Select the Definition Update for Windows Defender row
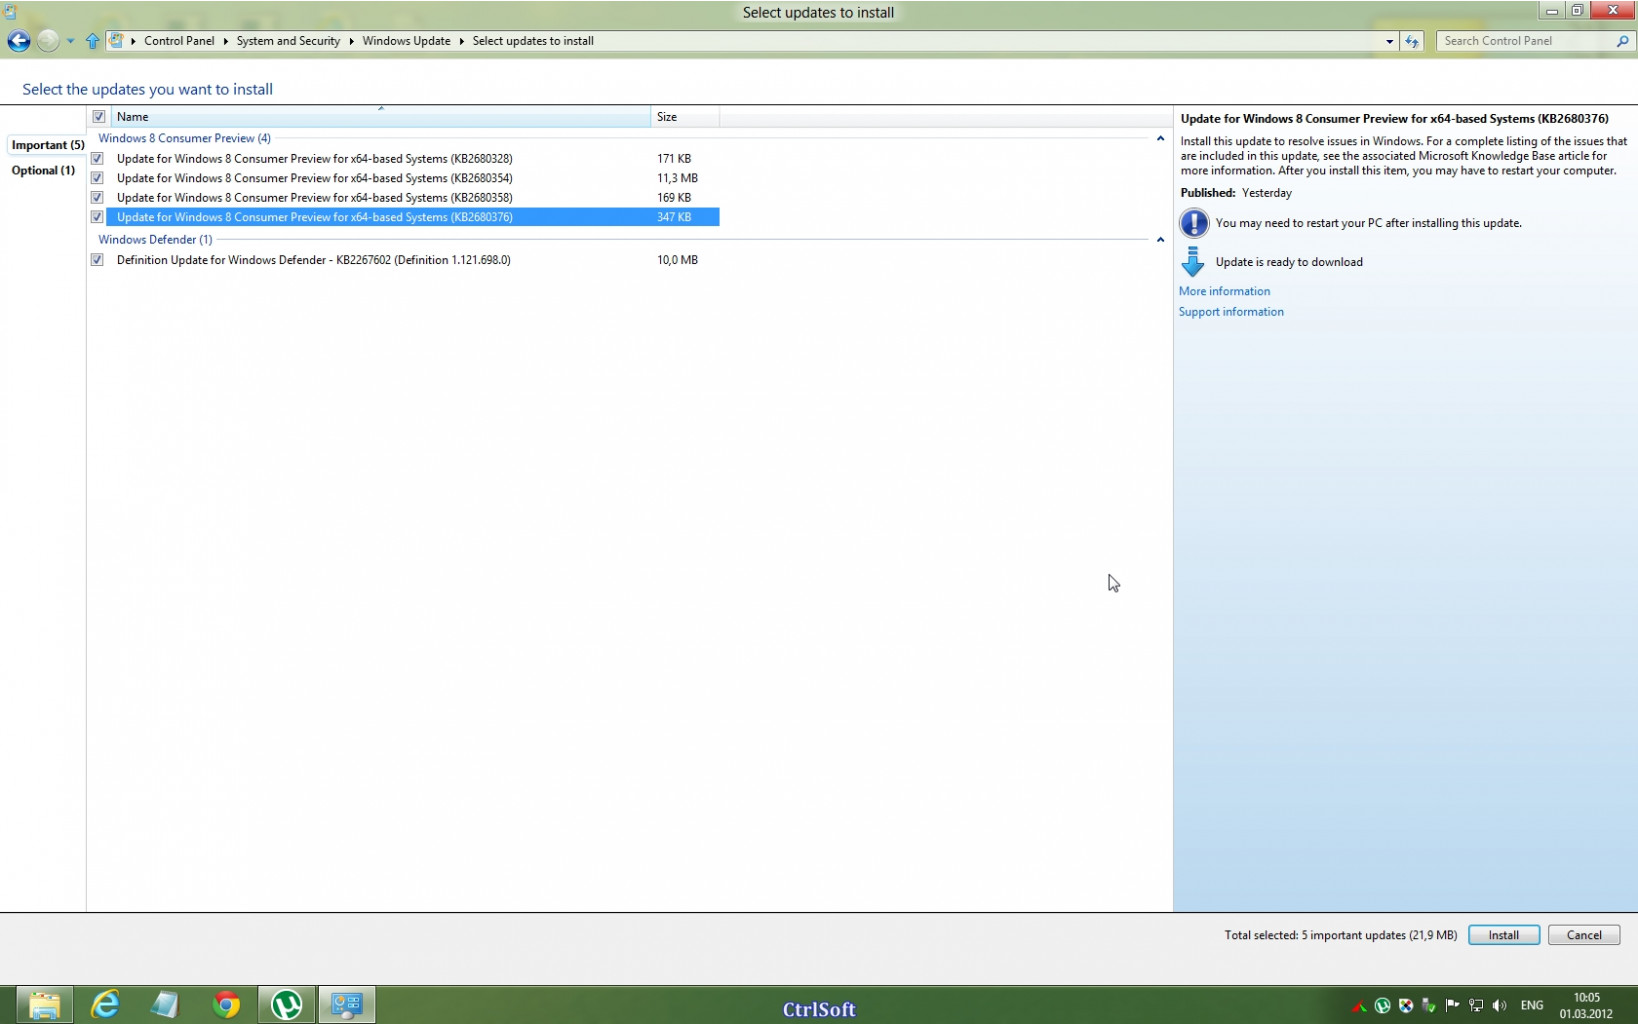 (412, 260)
